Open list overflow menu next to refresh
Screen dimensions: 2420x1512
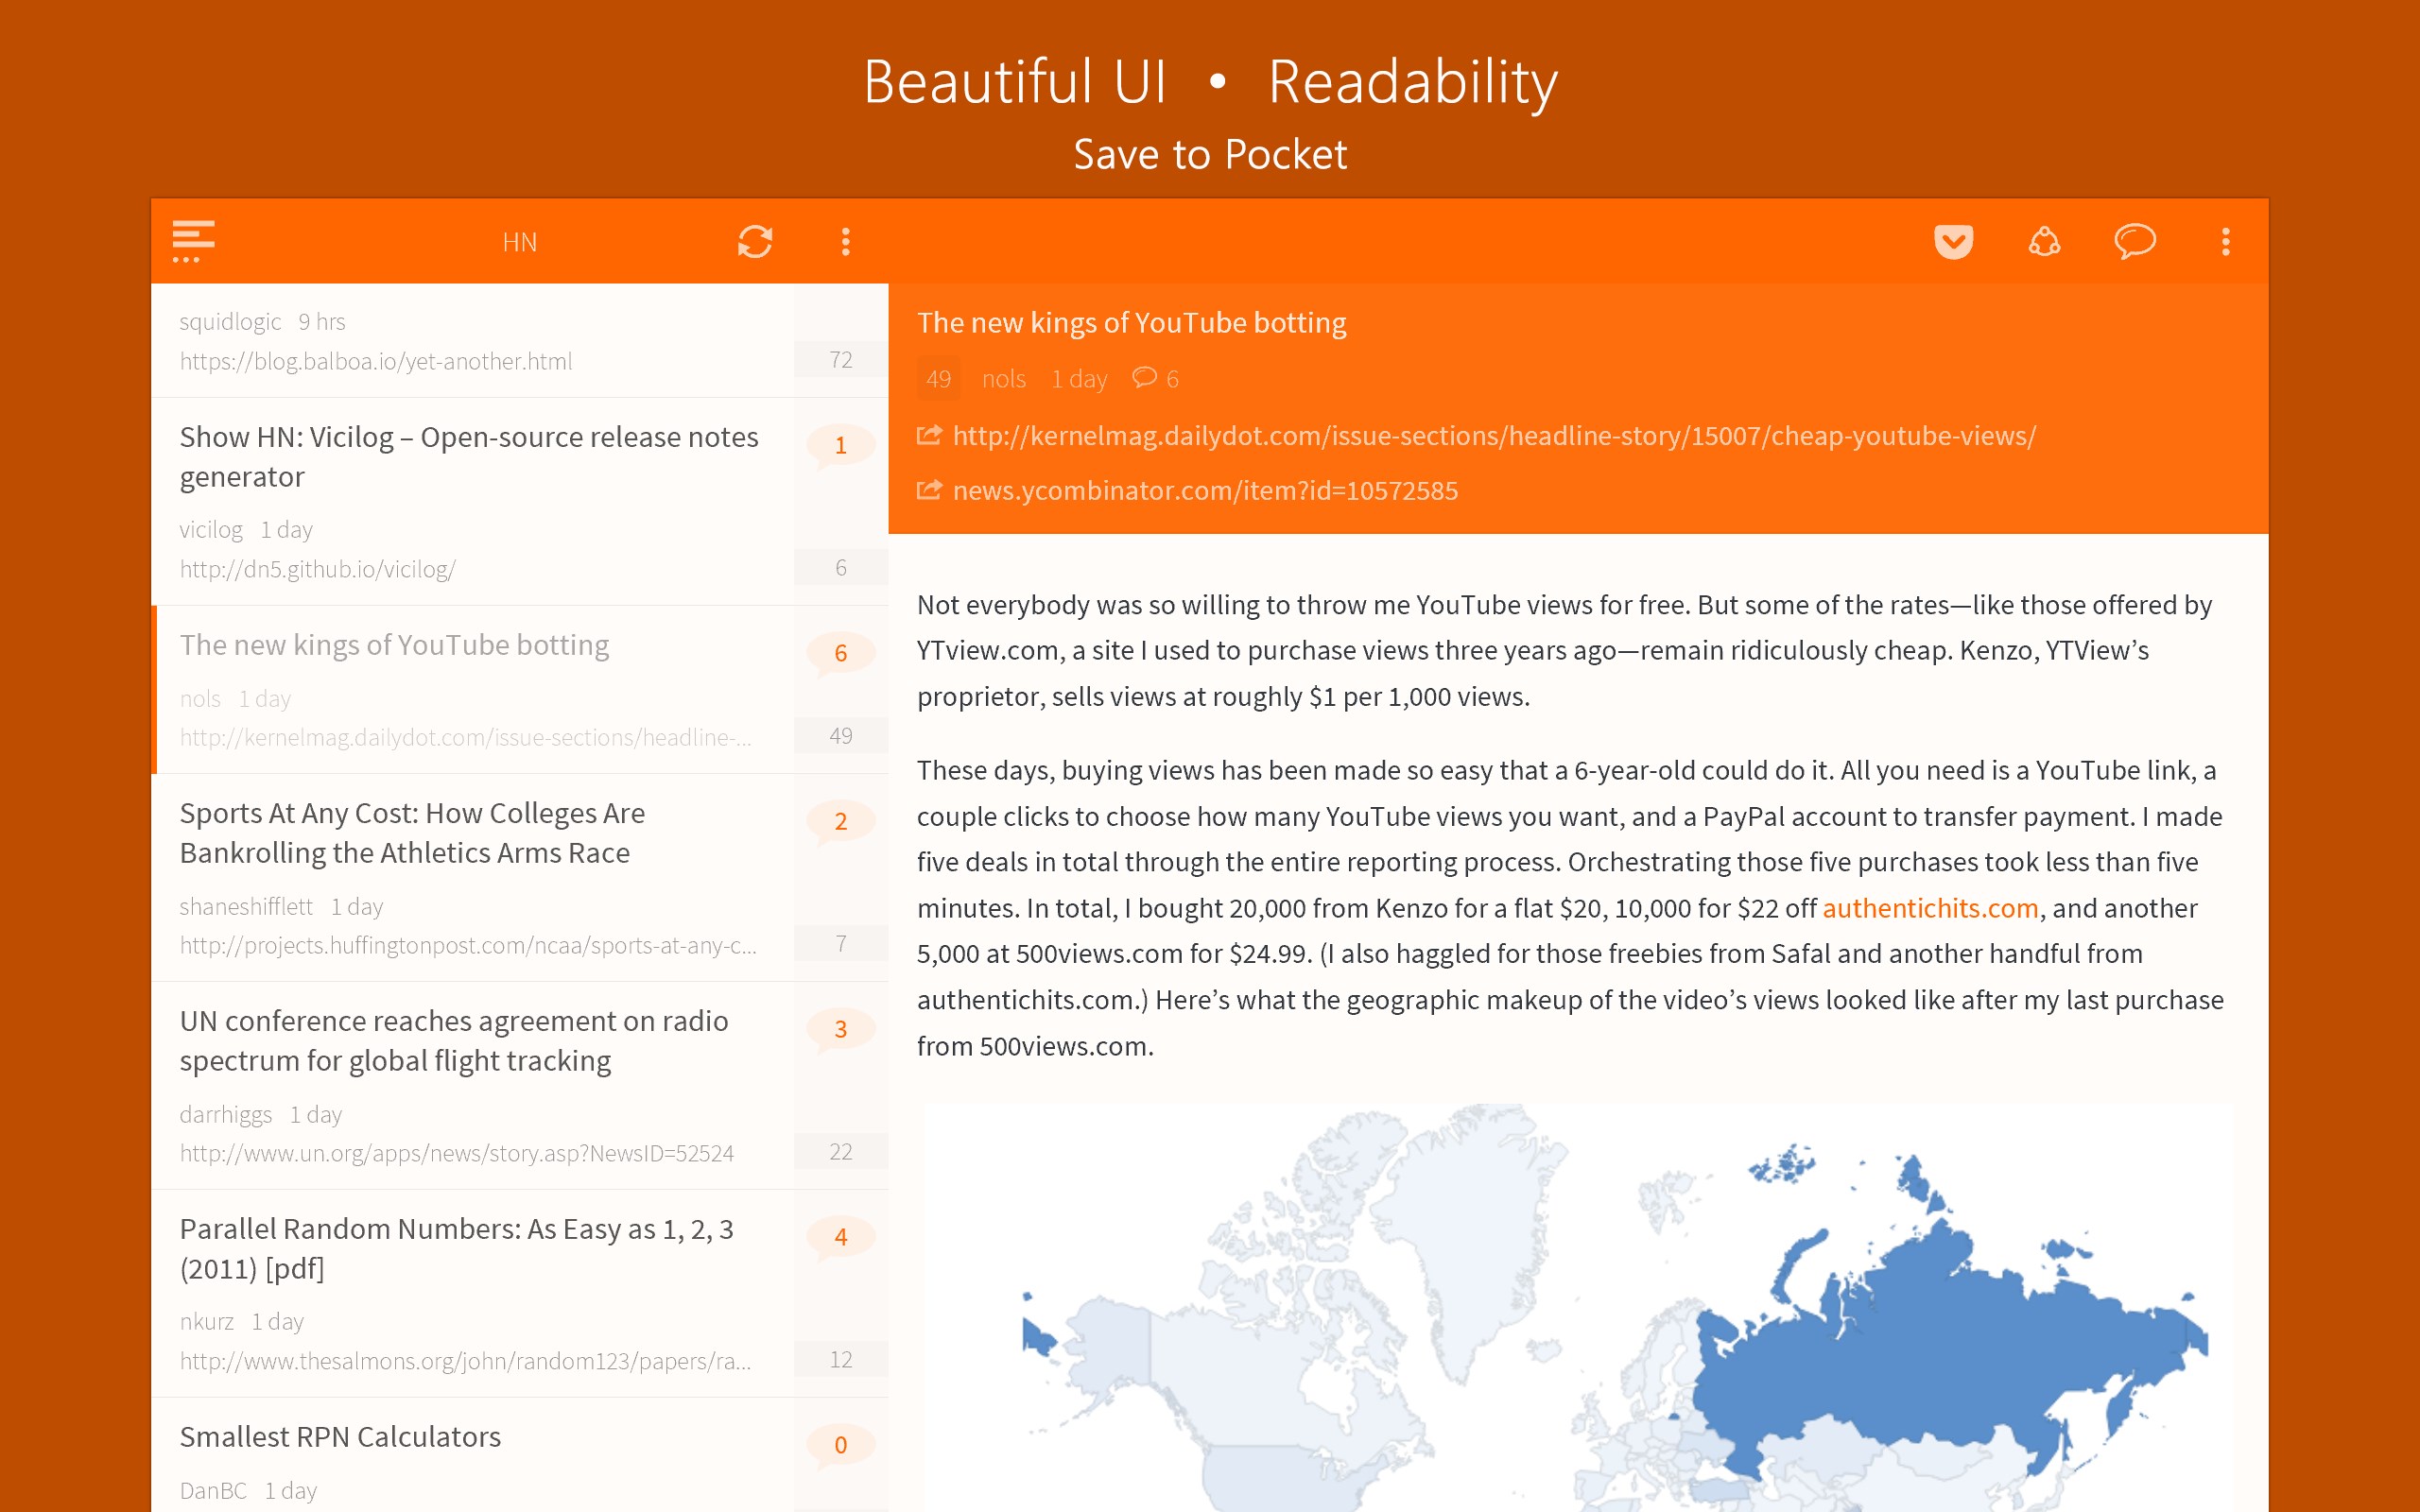point(845,241)
